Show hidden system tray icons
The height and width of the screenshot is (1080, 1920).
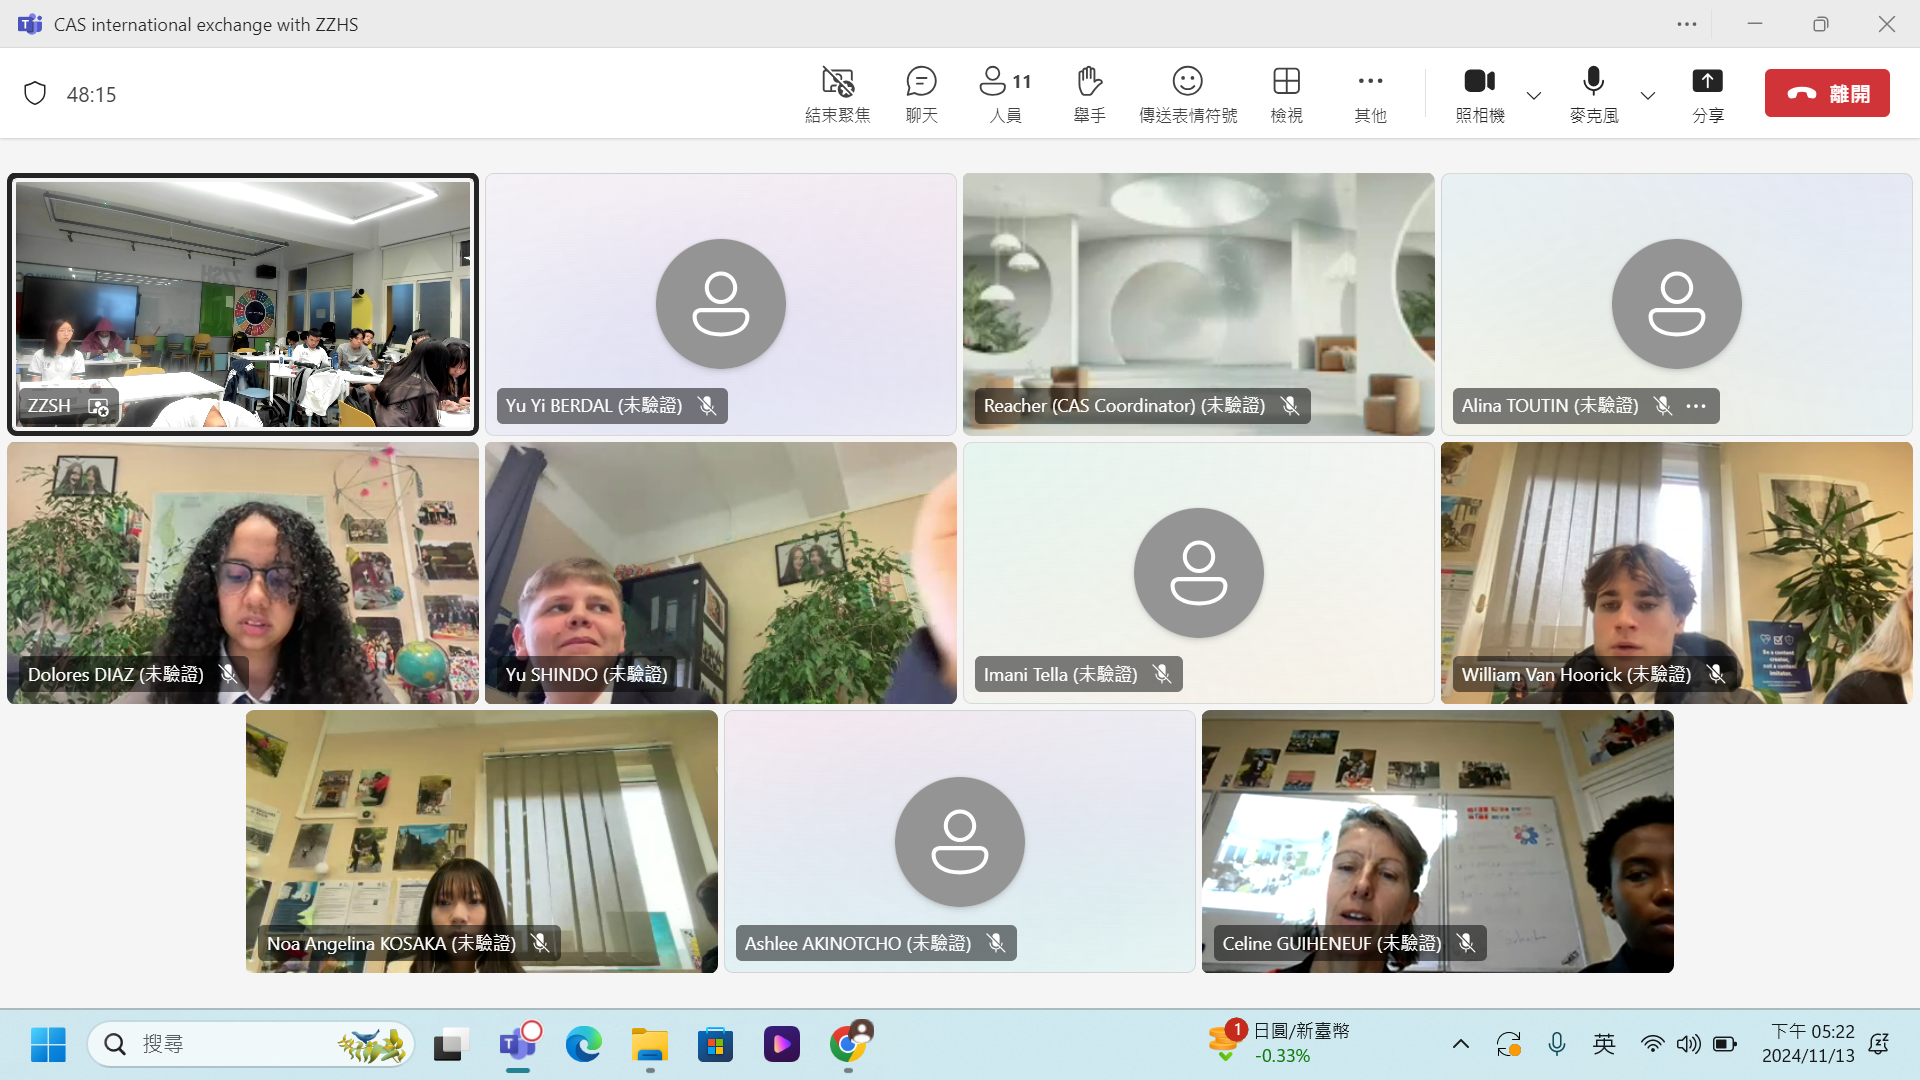pyautogui.click(x=1460, y=1044)
